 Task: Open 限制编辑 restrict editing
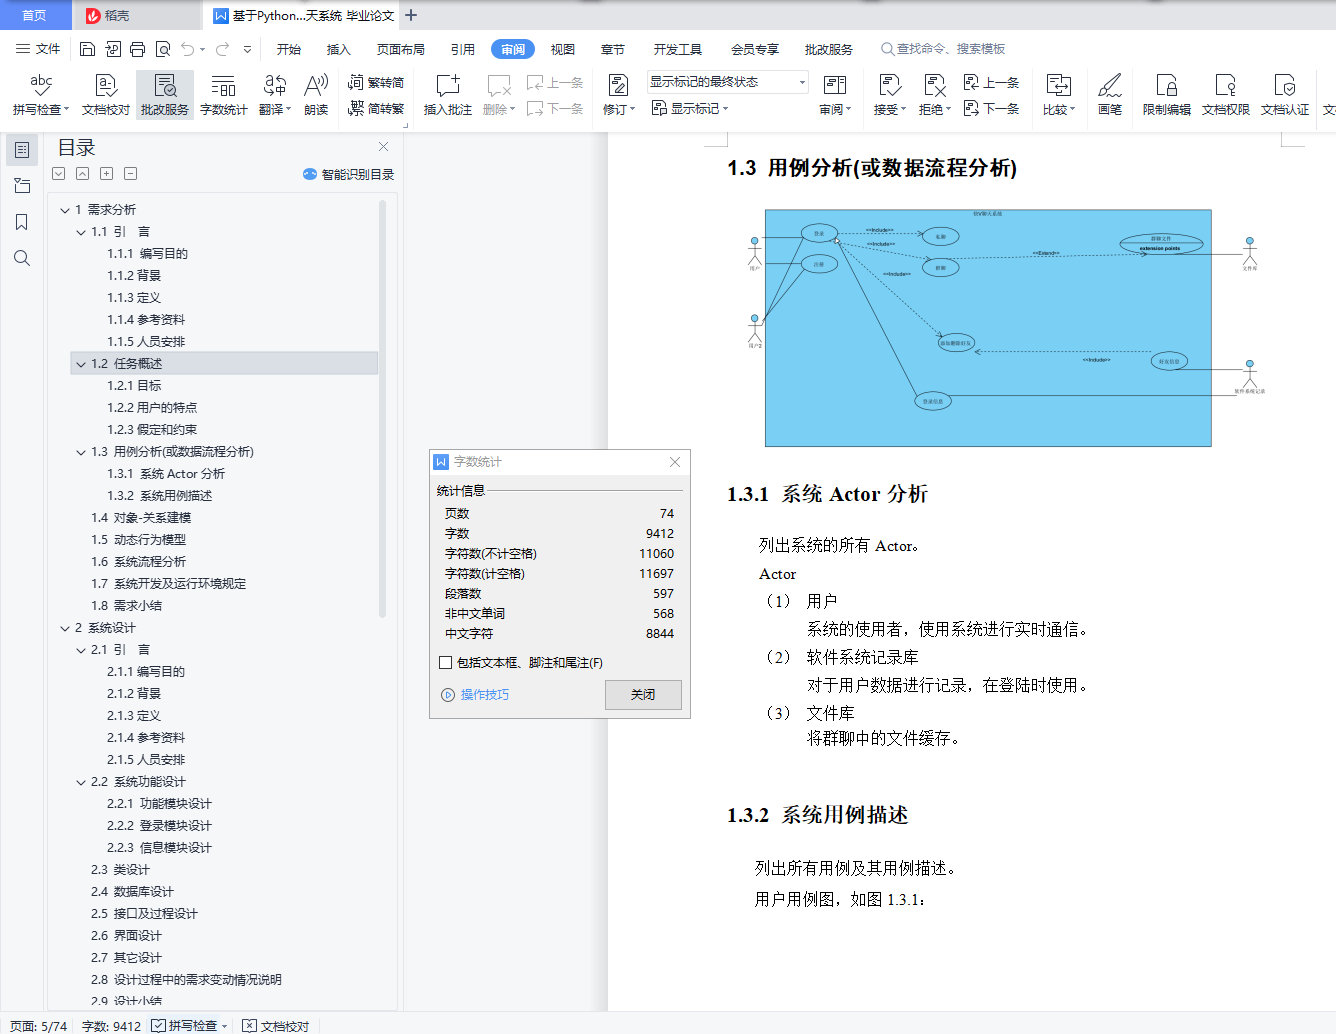pyautogui.click(x=1167, y=95)
